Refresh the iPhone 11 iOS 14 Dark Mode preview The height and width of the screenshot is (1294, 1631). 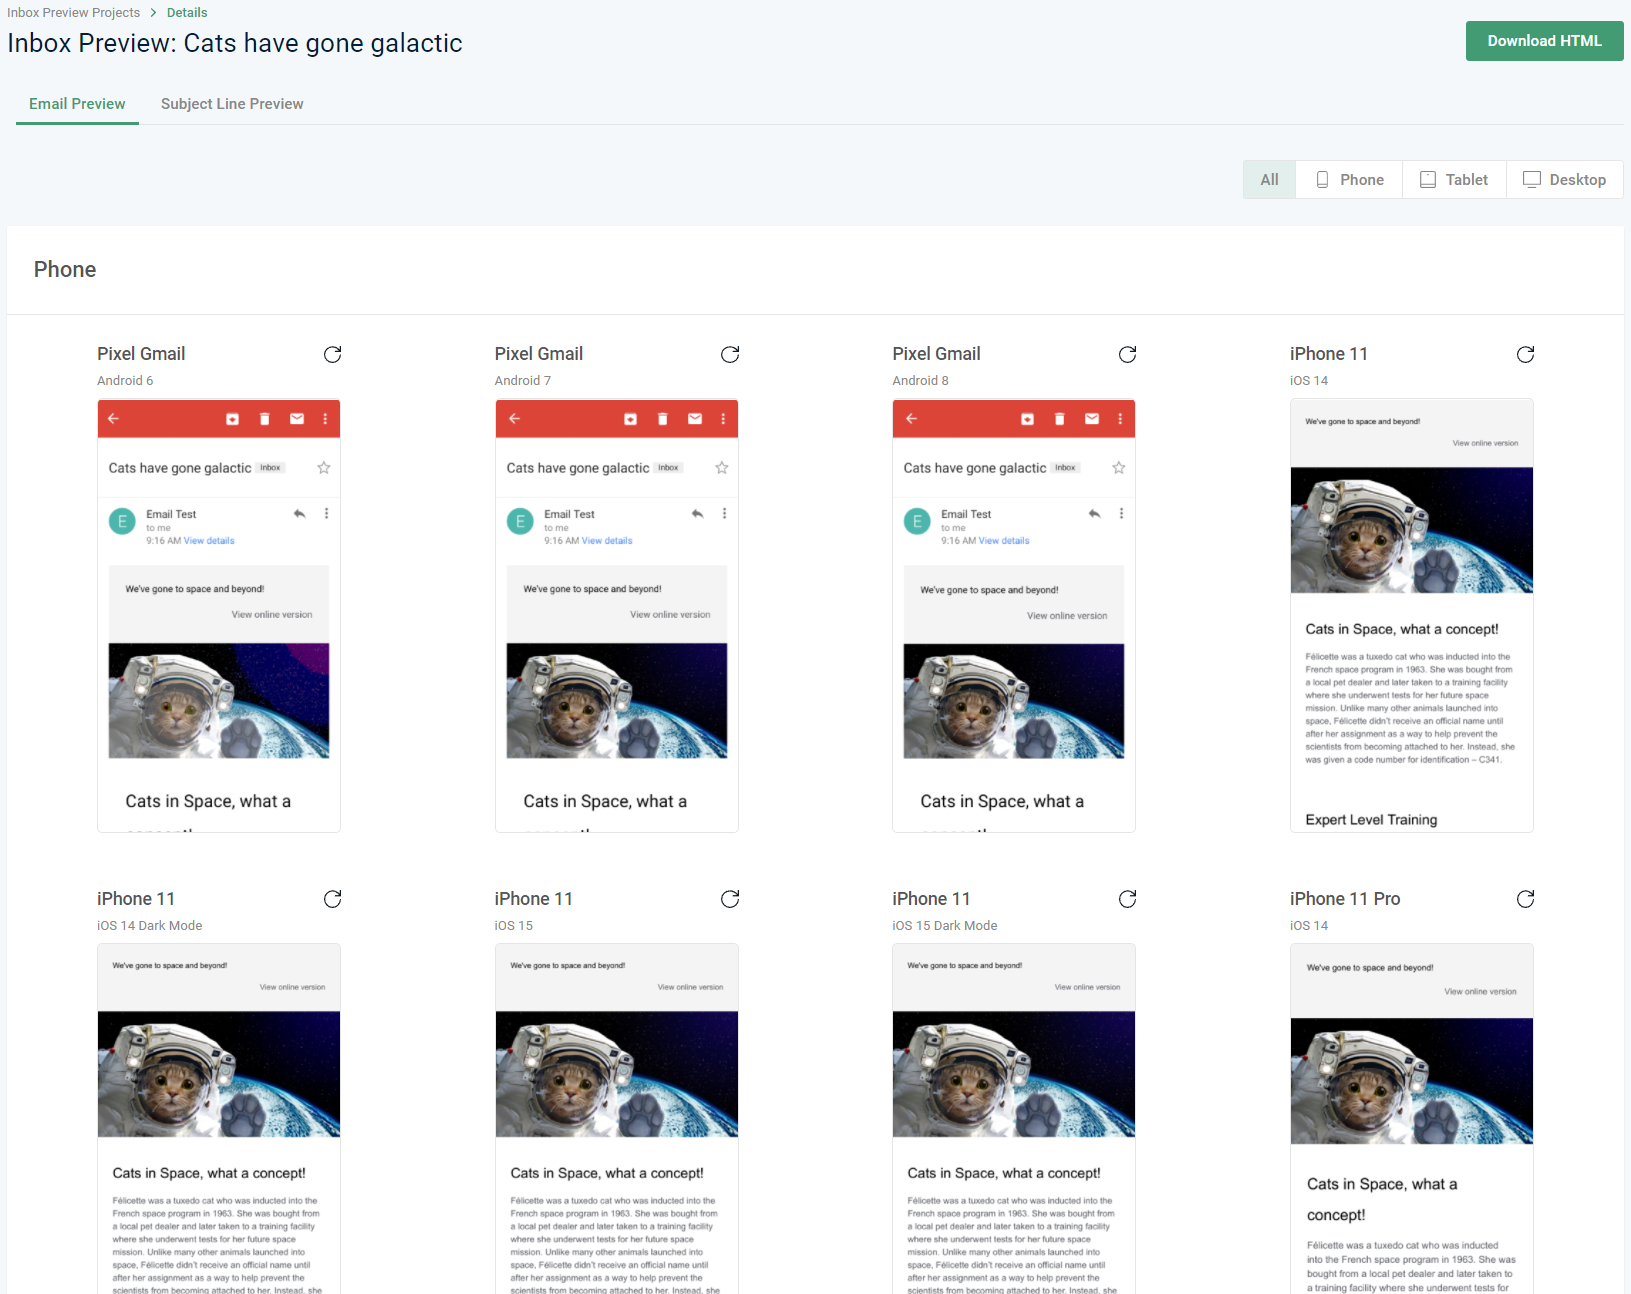click(333, 899)
